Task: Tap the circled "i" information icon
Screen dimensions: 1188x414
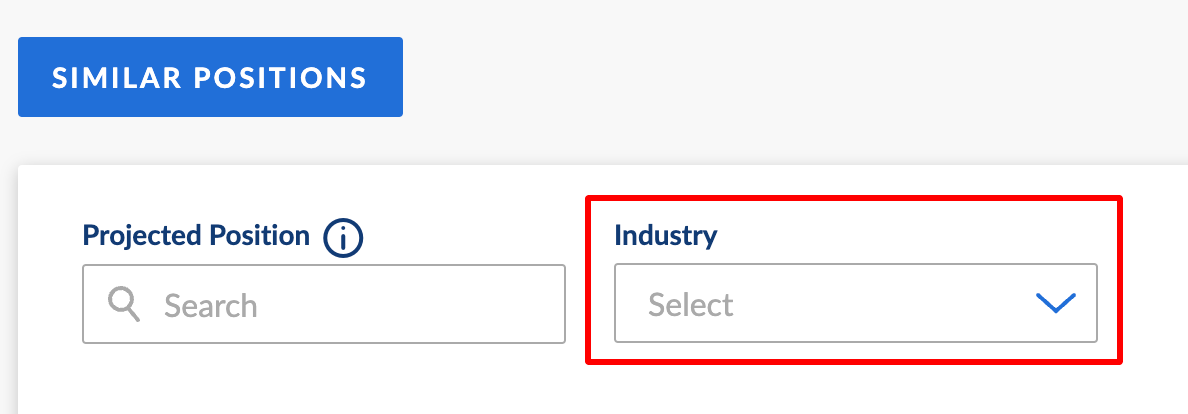Action: tap(343, 238)
